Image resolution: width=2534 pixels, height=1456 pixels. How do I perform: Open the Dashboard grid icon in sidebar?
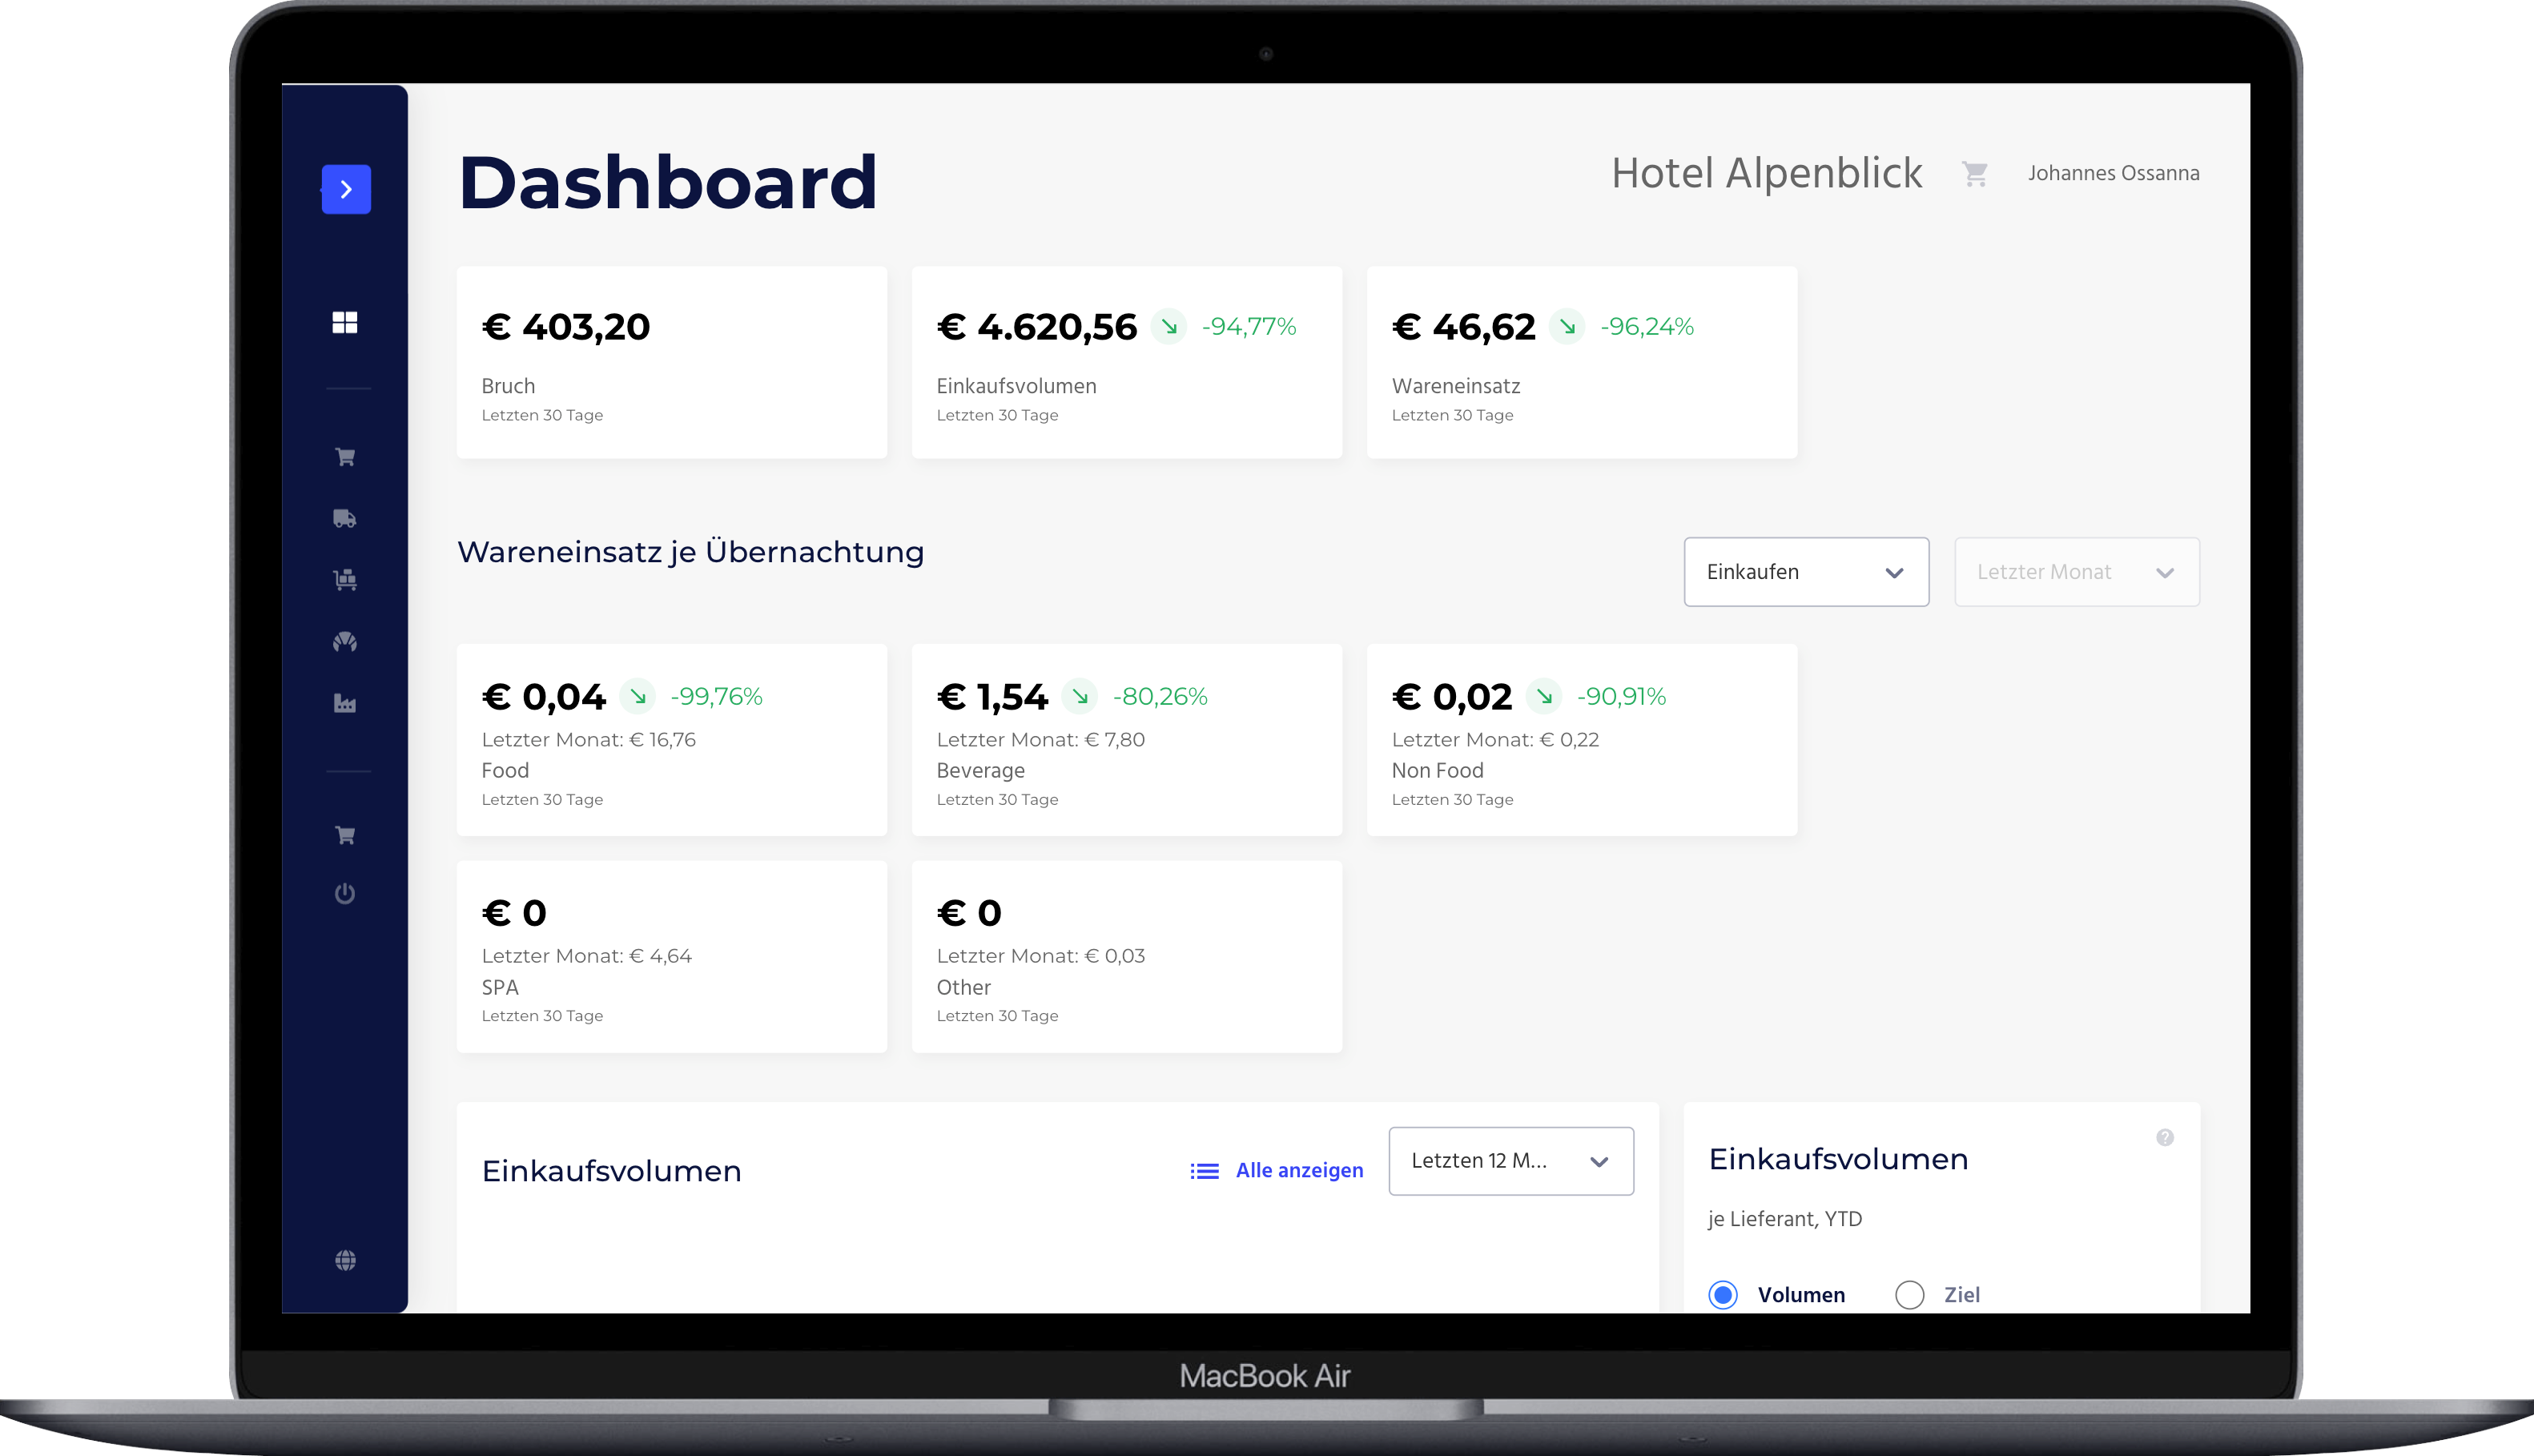click(345, 322)
